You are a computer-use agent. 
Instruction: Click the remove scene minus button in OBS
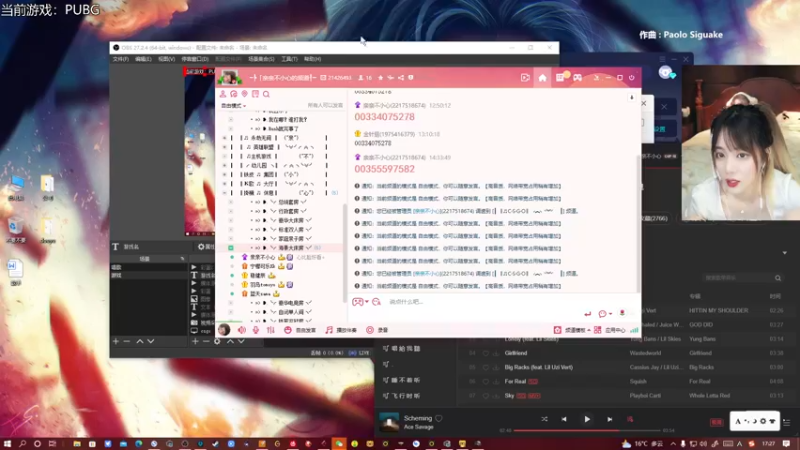point(127,341)
